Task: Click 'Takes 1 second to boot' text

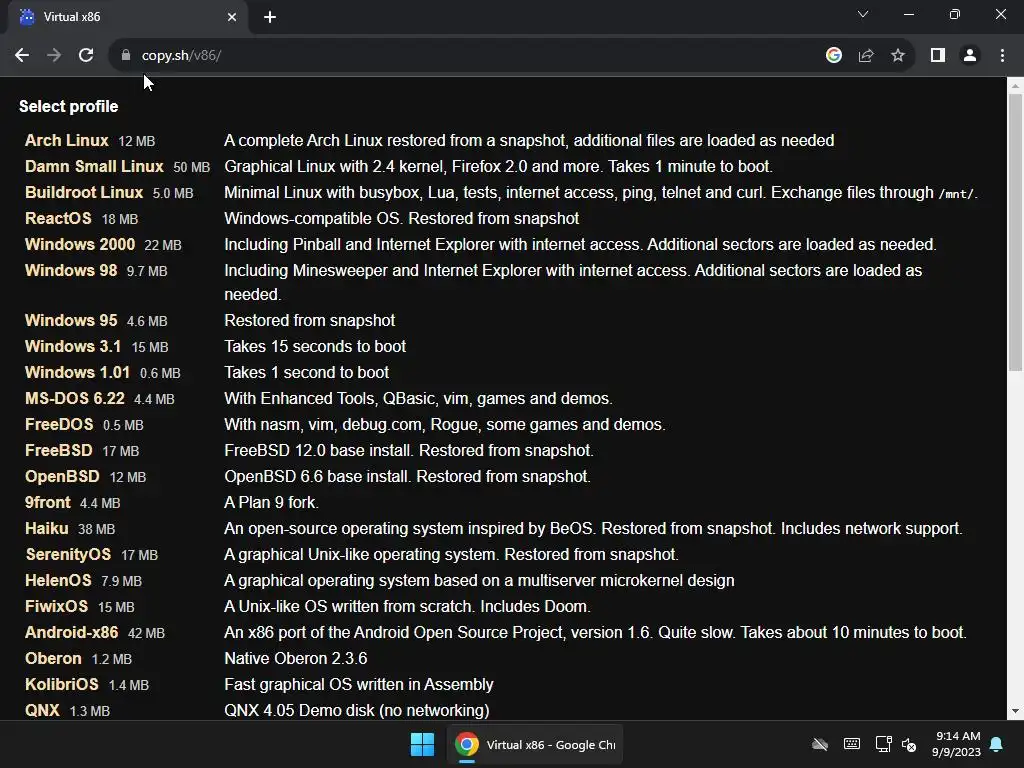Action: (x=306, y=373)
